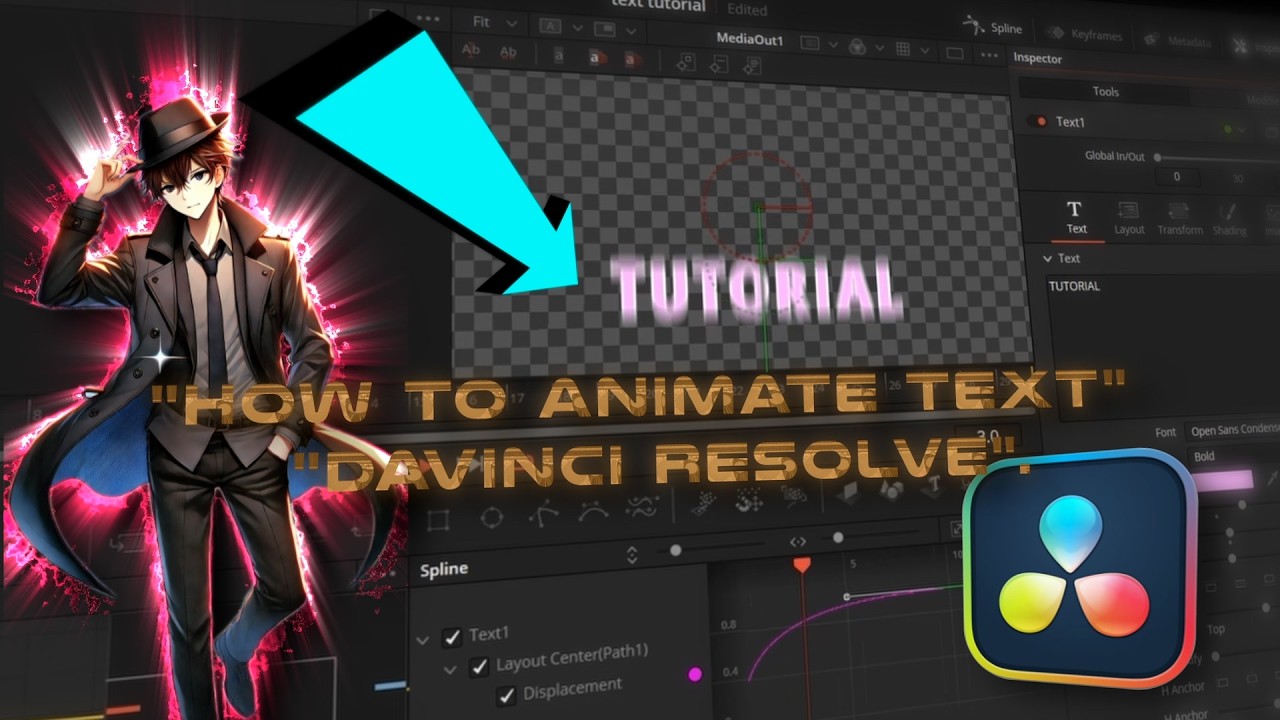Select the B-Spline mask tool

[x=593, y=511]
